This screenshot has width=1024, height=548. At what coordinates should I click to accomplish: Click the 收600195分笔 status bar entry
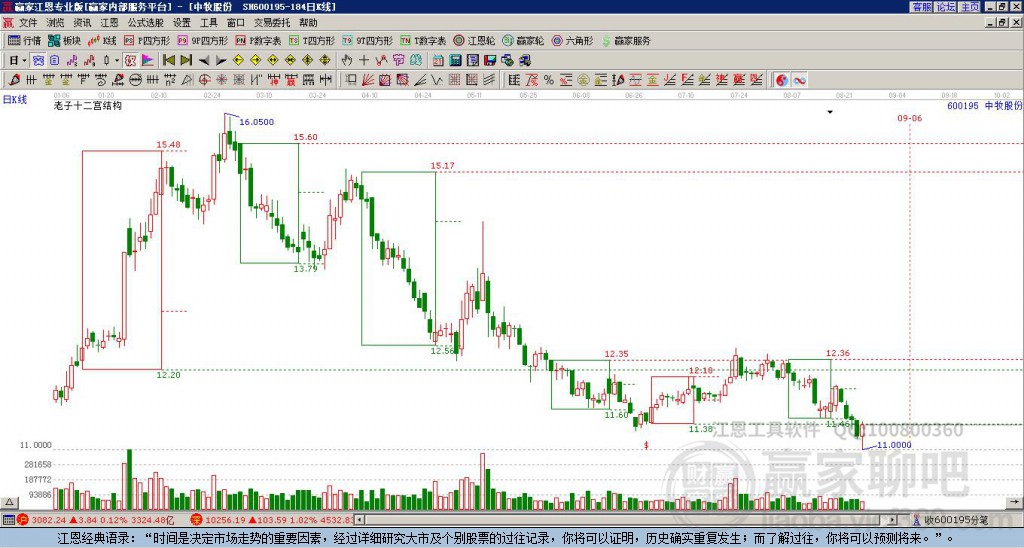950,520
